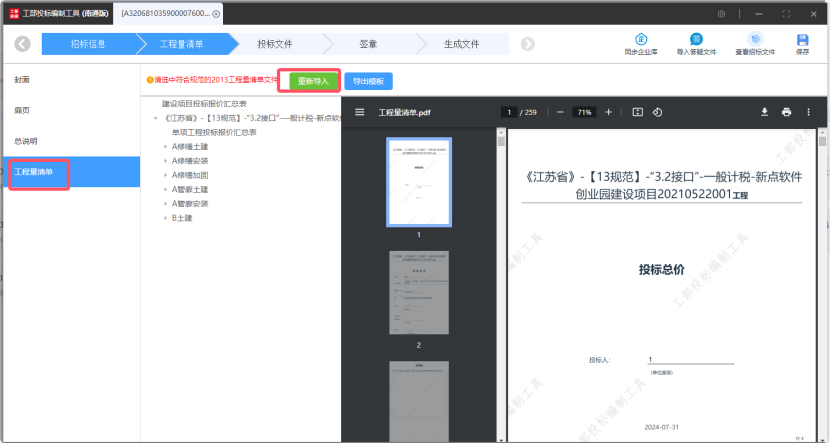Rotate the PDF page with the rotate icon

pyautogui.click(x=657, y=112)
